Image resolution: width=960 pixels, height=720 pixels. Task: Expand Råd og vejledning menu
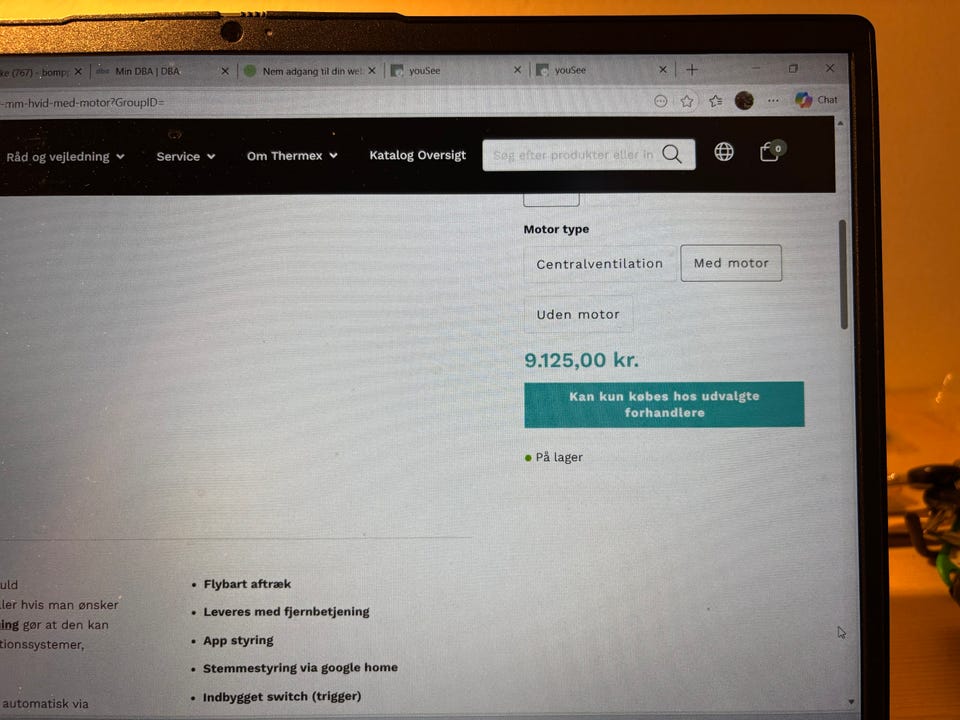(x=65, y=157)
